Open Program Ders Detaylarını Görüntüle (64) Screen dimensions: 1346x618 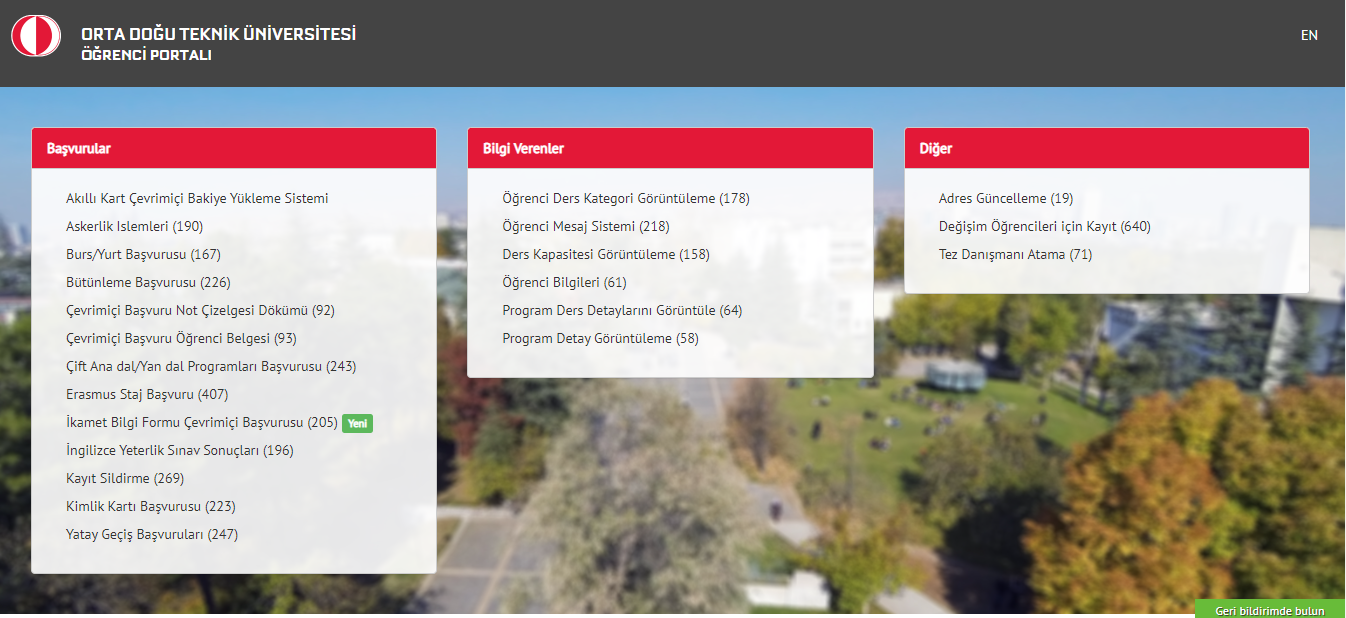click(x=622, y=311)
